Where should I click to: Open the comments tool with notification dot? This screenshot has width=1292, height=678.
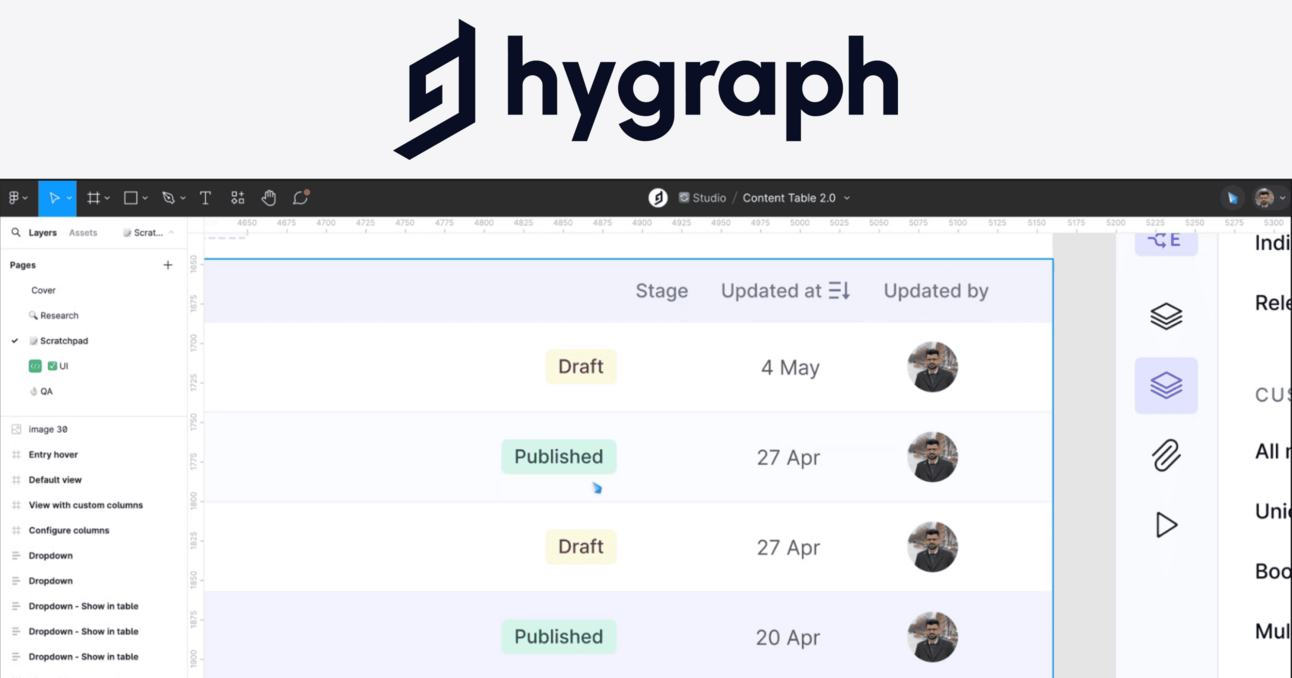tap(300, 197)
